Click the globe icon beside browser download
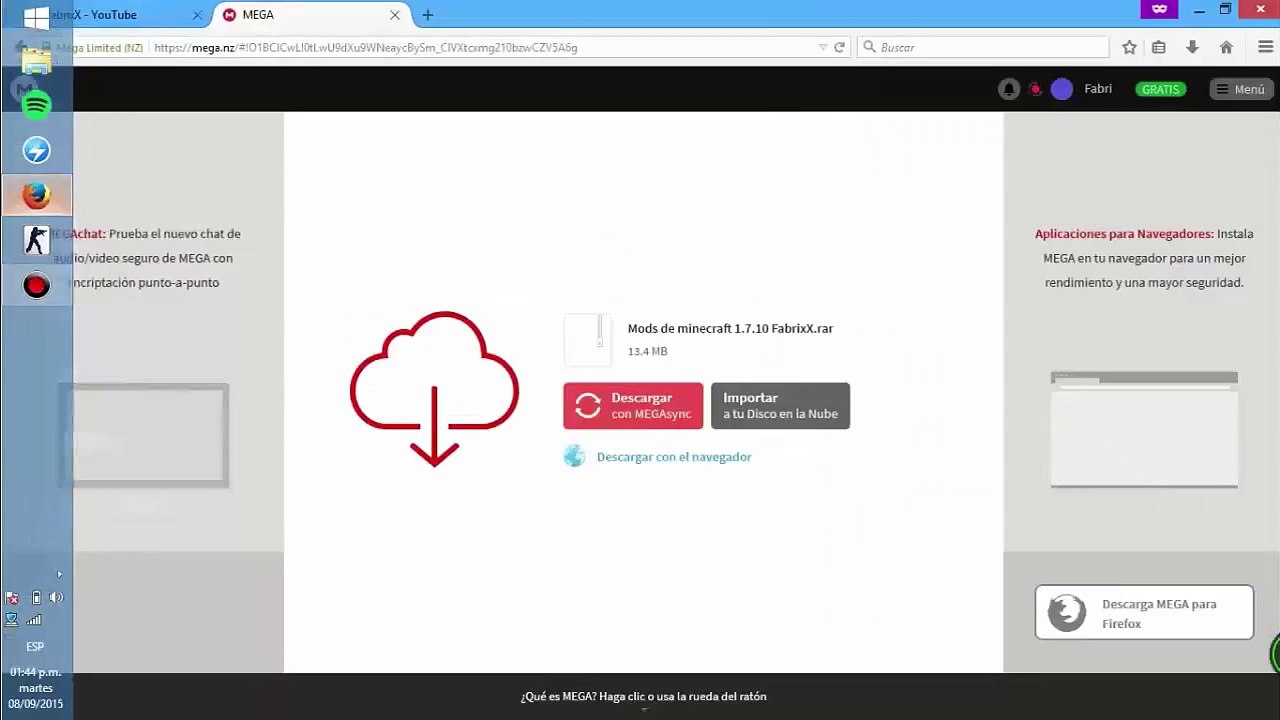This screenshot has width=1280, height=720. tap(574, 457)
